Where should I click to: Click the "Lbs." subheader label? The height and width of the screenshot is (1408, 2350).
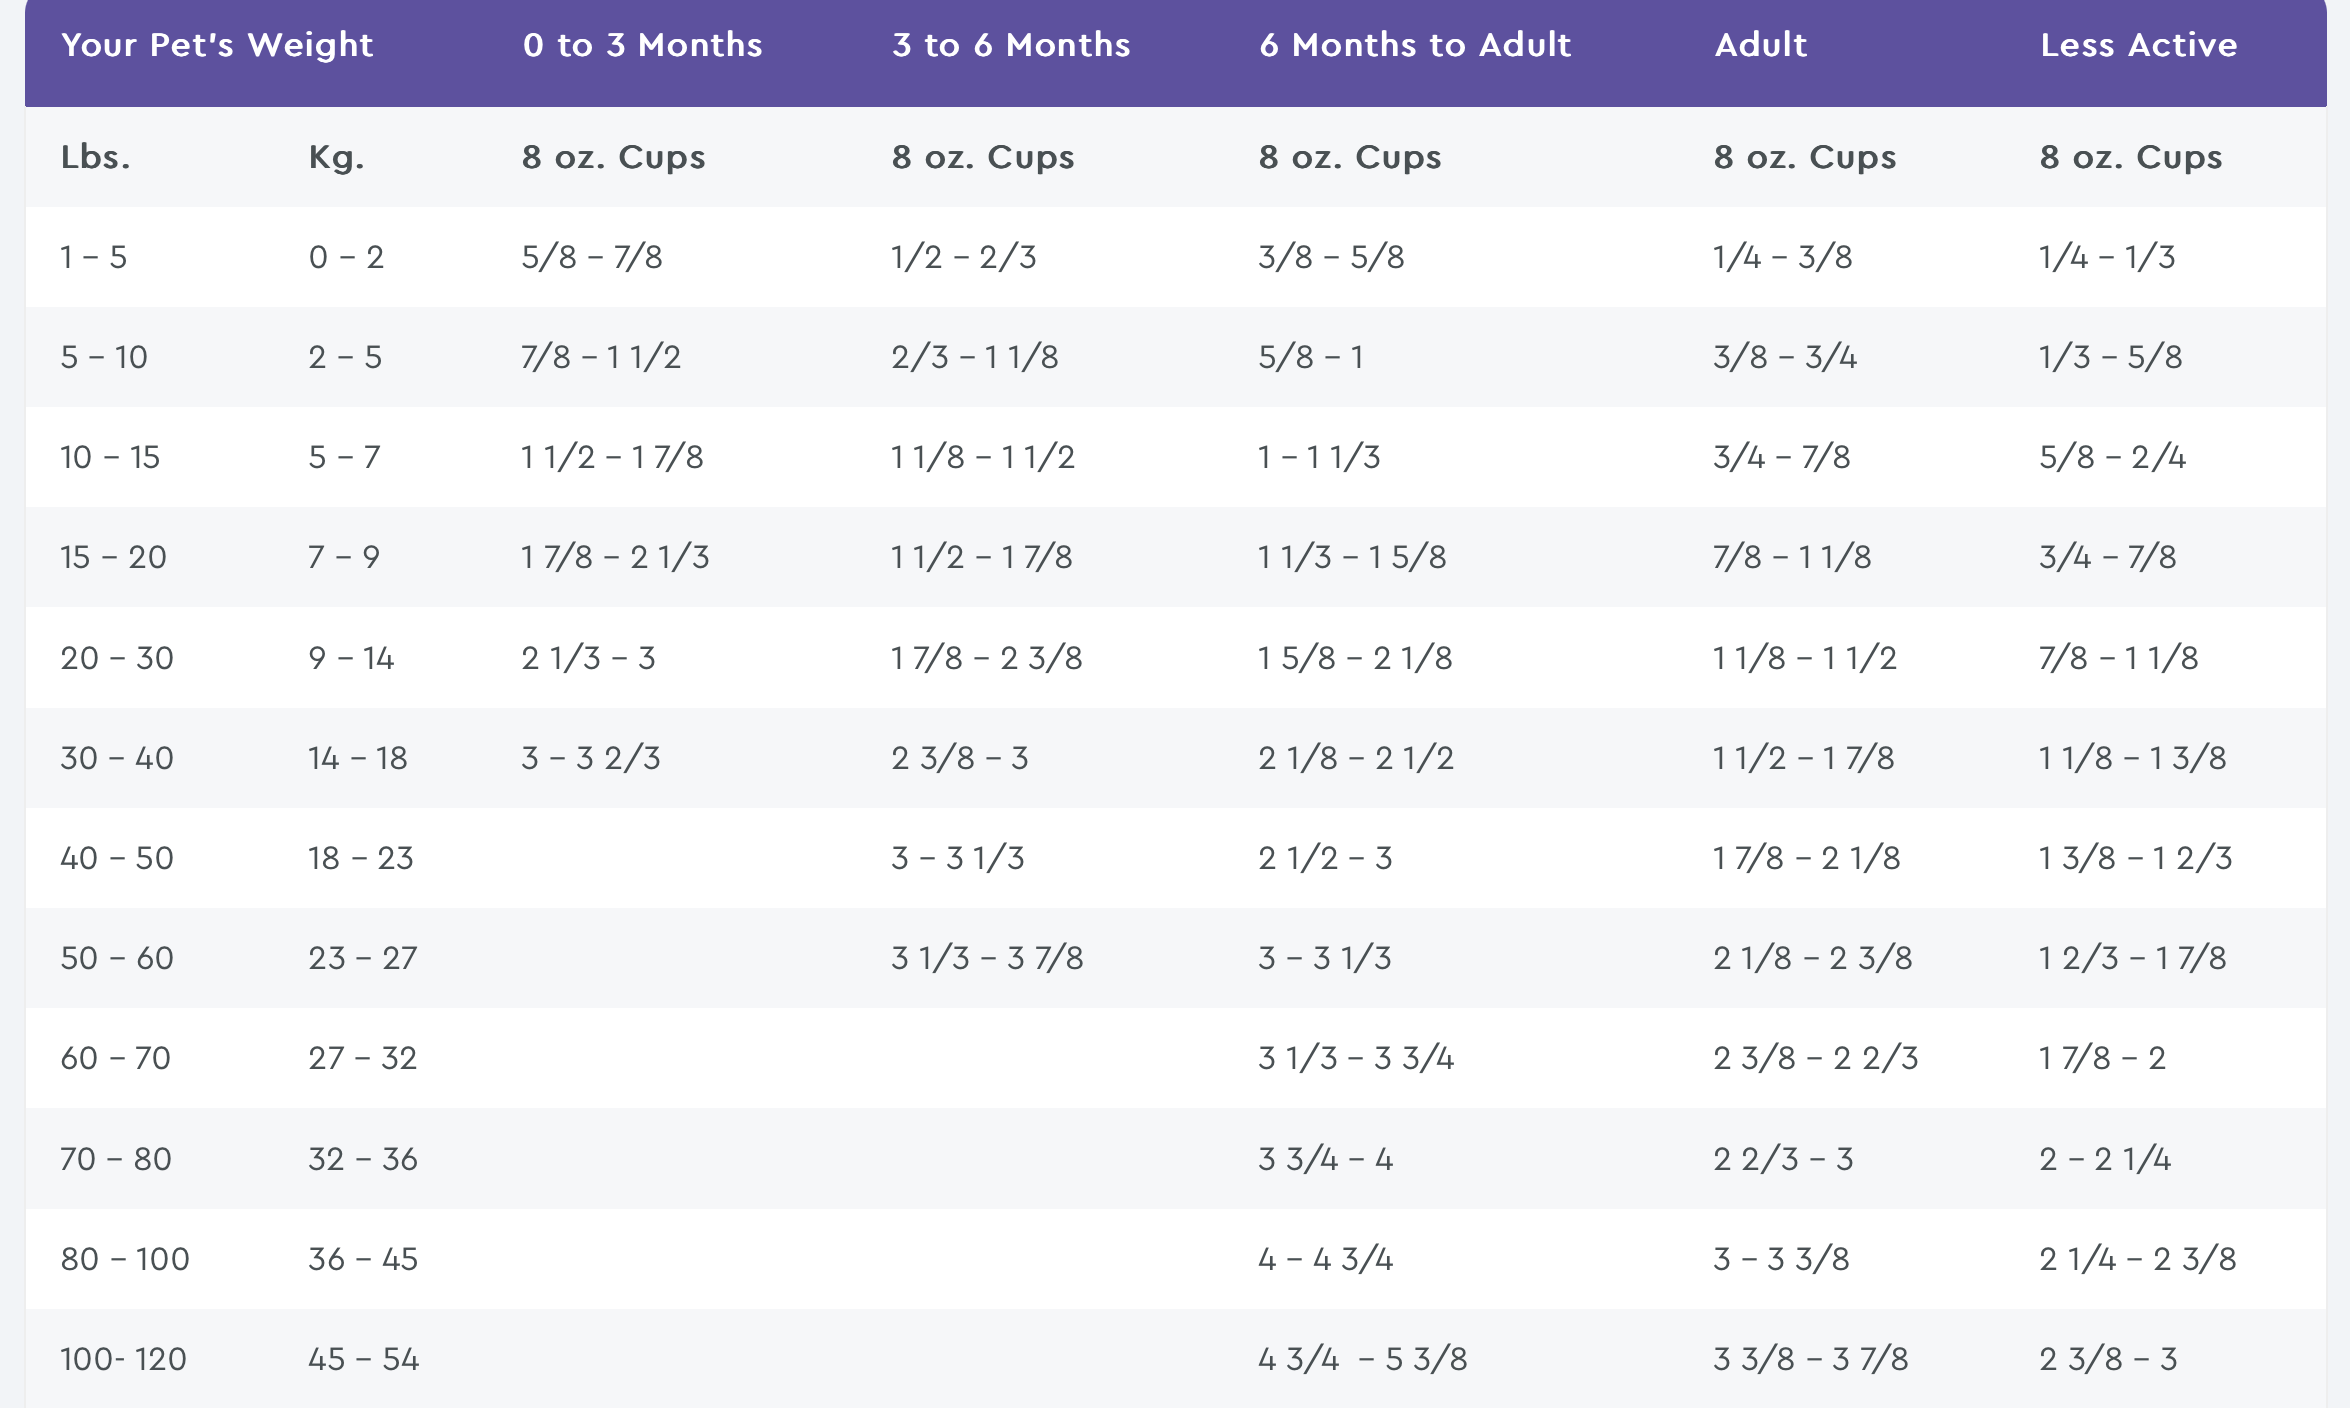[96, 157]
